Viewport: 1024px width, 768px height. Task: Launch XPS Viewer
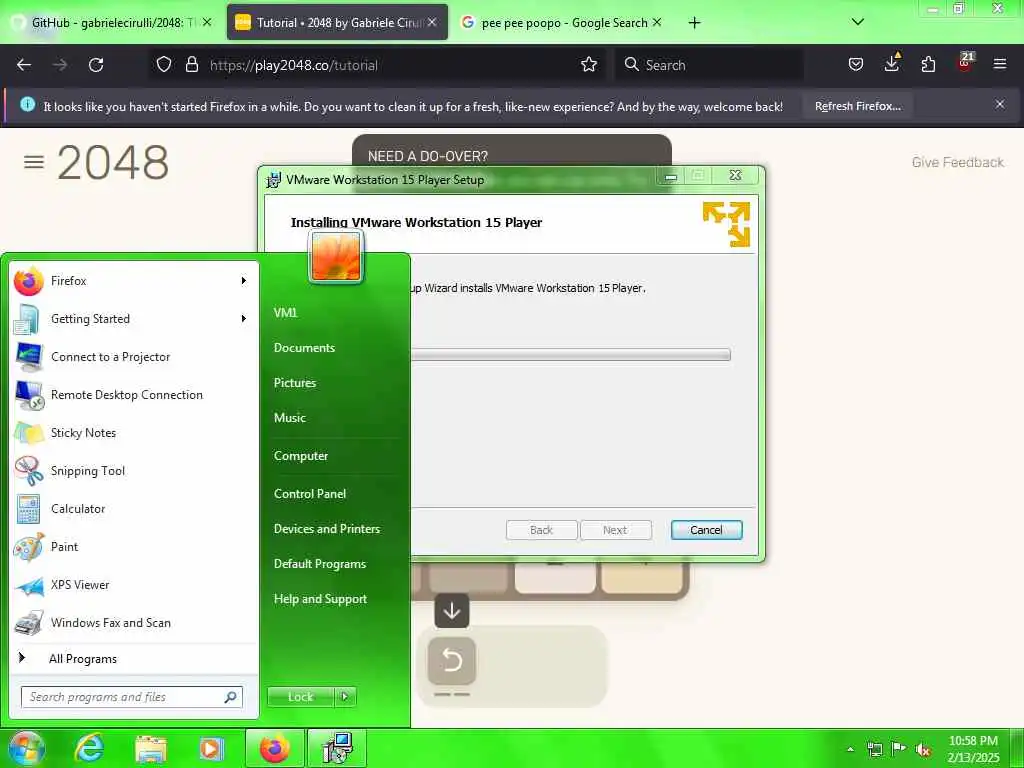pyautogui.click(x=135, y=585)
